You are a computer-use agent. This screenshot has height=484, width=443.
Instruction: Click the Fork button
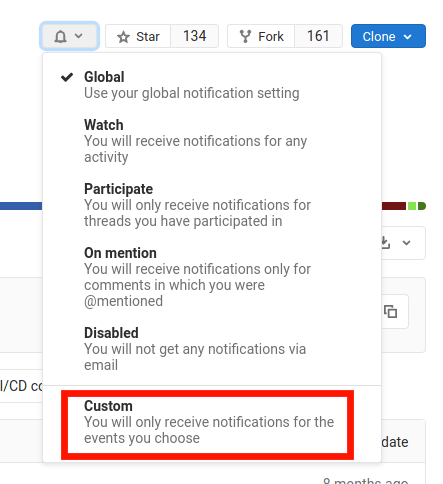point(261,36)
